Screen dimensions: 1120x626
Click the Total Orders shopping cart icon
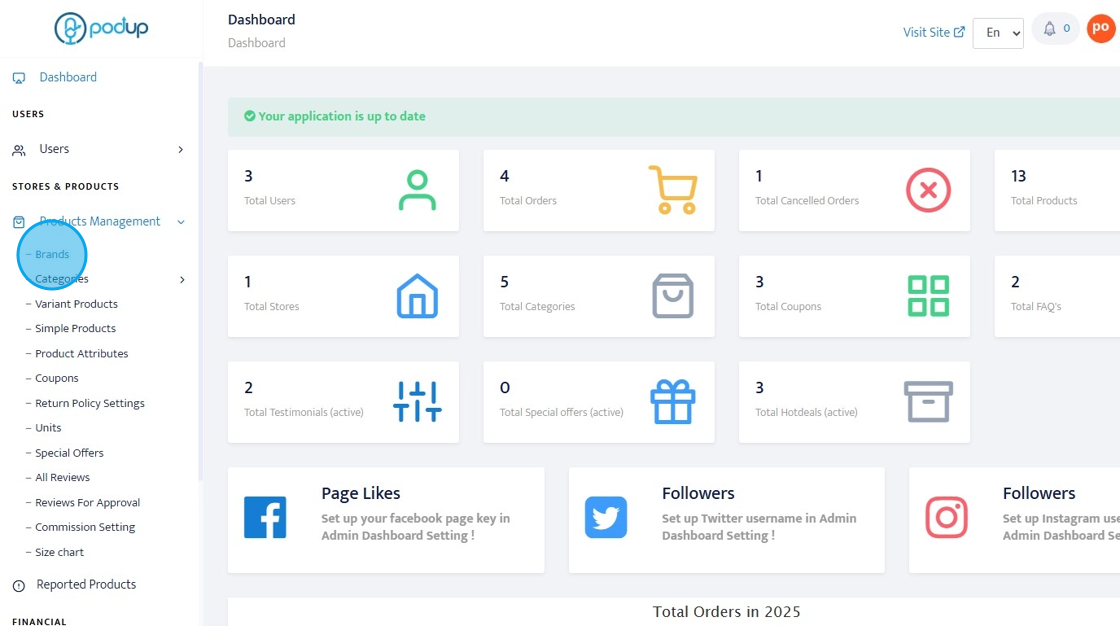click(x=672, y=190)
